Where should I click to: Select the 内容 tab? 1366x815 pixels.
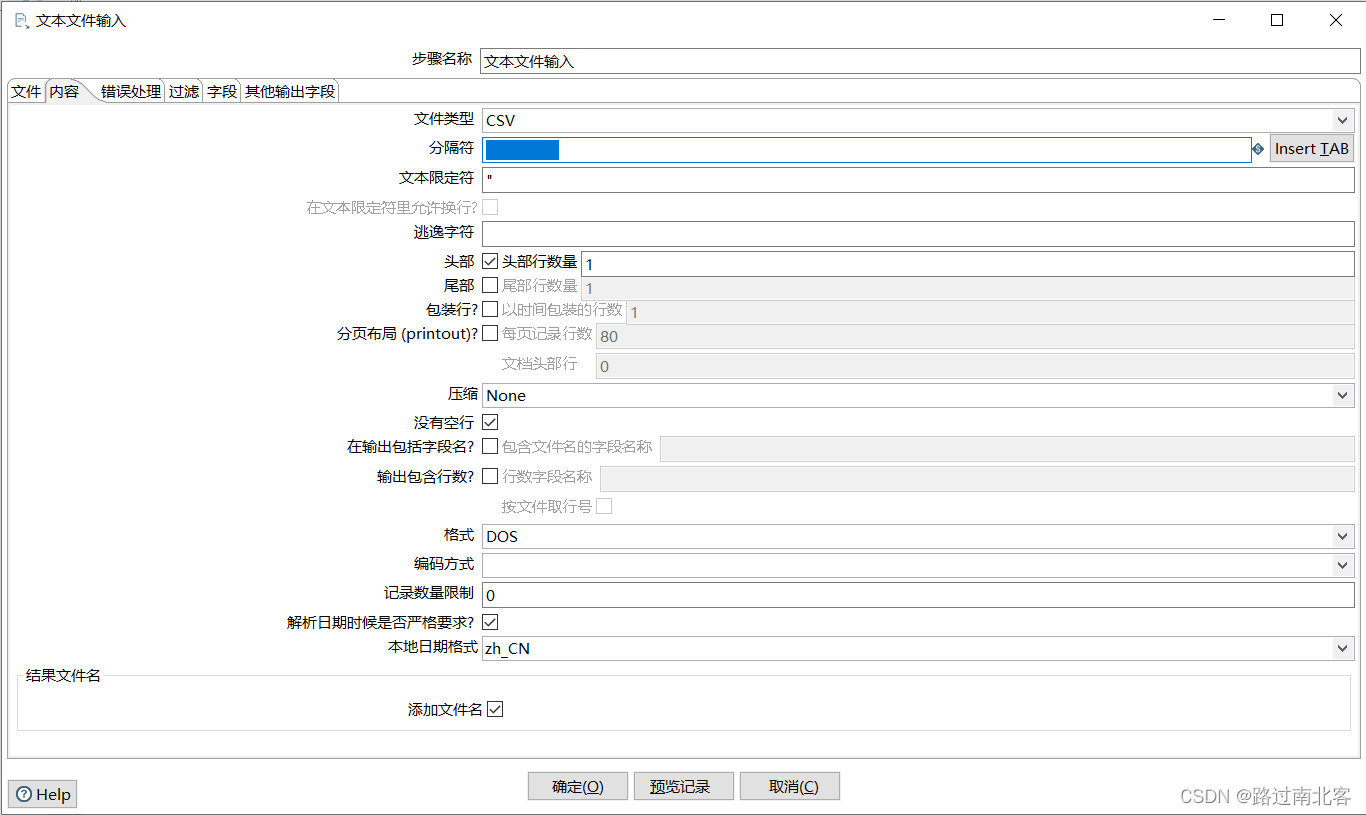[x=66, y=91]
